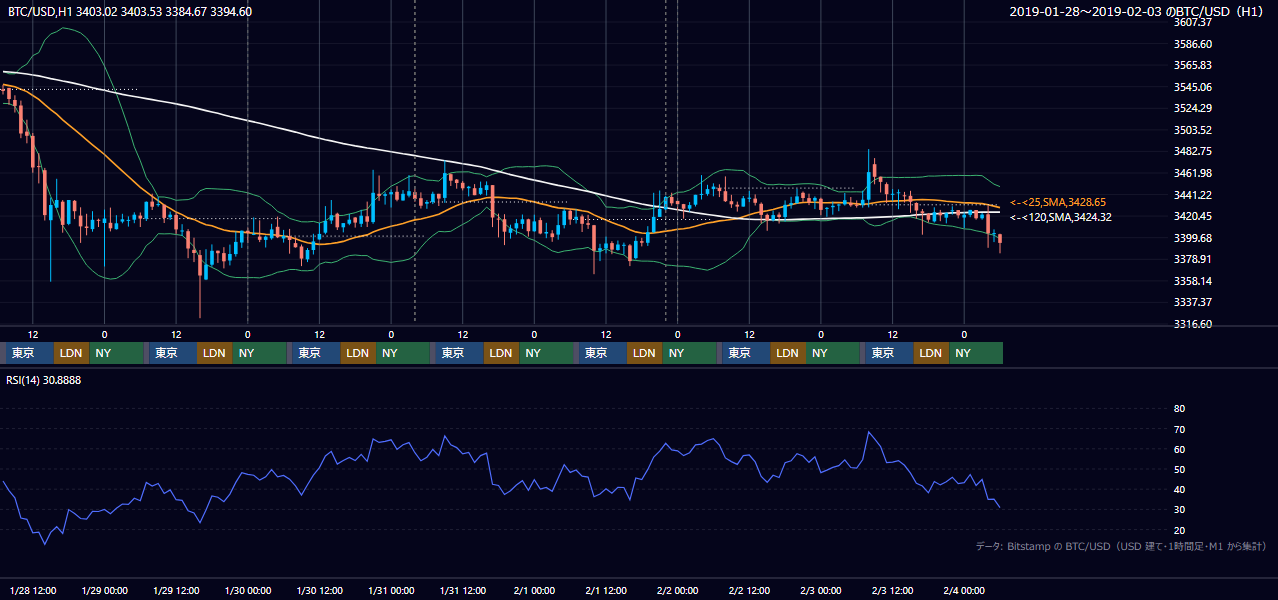Click price axis value 3378.91
Image resolution: width=1278 pixels, height=600 pixels.
tap(1192, 259)
